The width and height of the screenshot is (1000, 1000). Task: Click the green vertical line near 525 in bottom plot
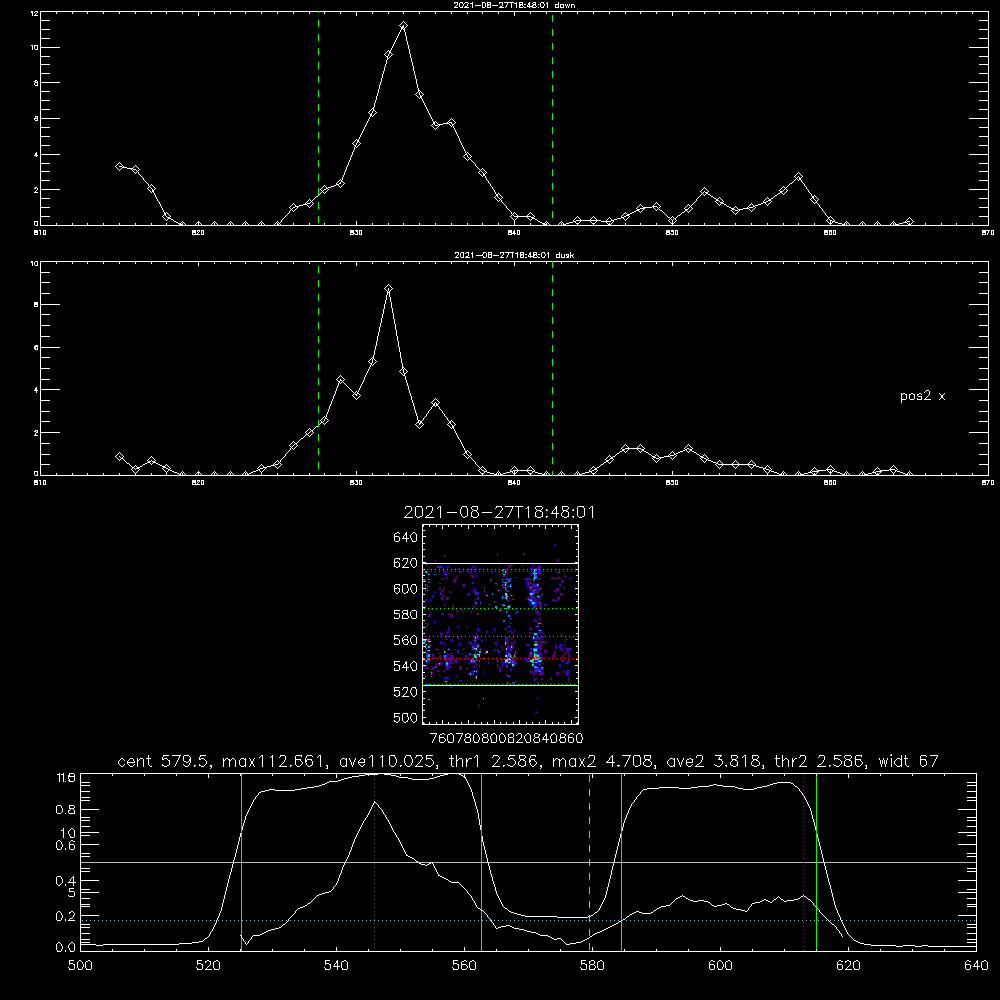pos(242,862)
